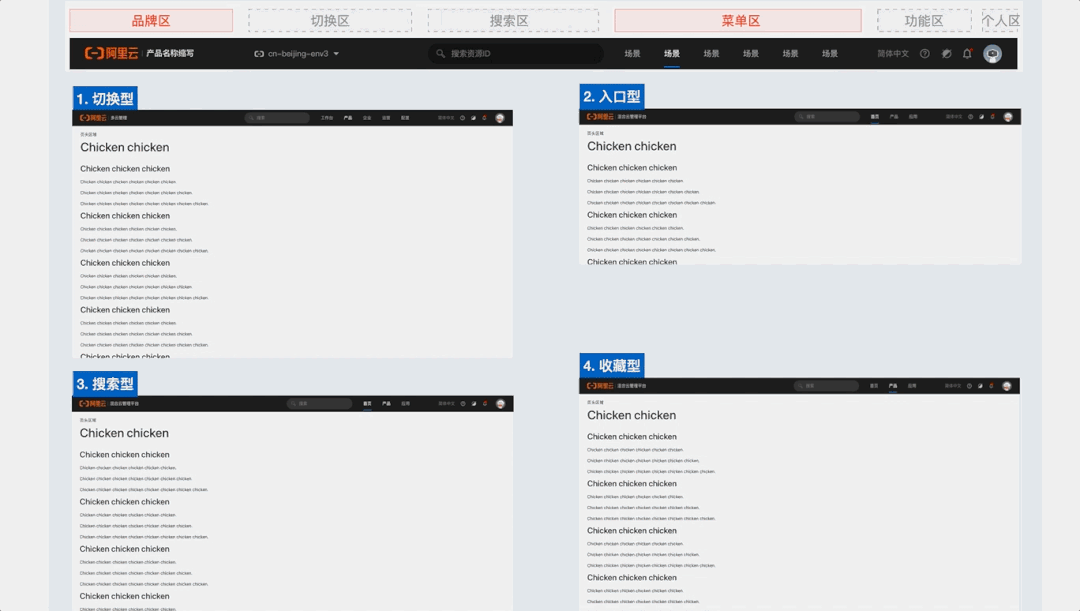Open user avatar in the top navbar
The width and height of the screenshot is (1080, 611).
click(x=992, y=54)
